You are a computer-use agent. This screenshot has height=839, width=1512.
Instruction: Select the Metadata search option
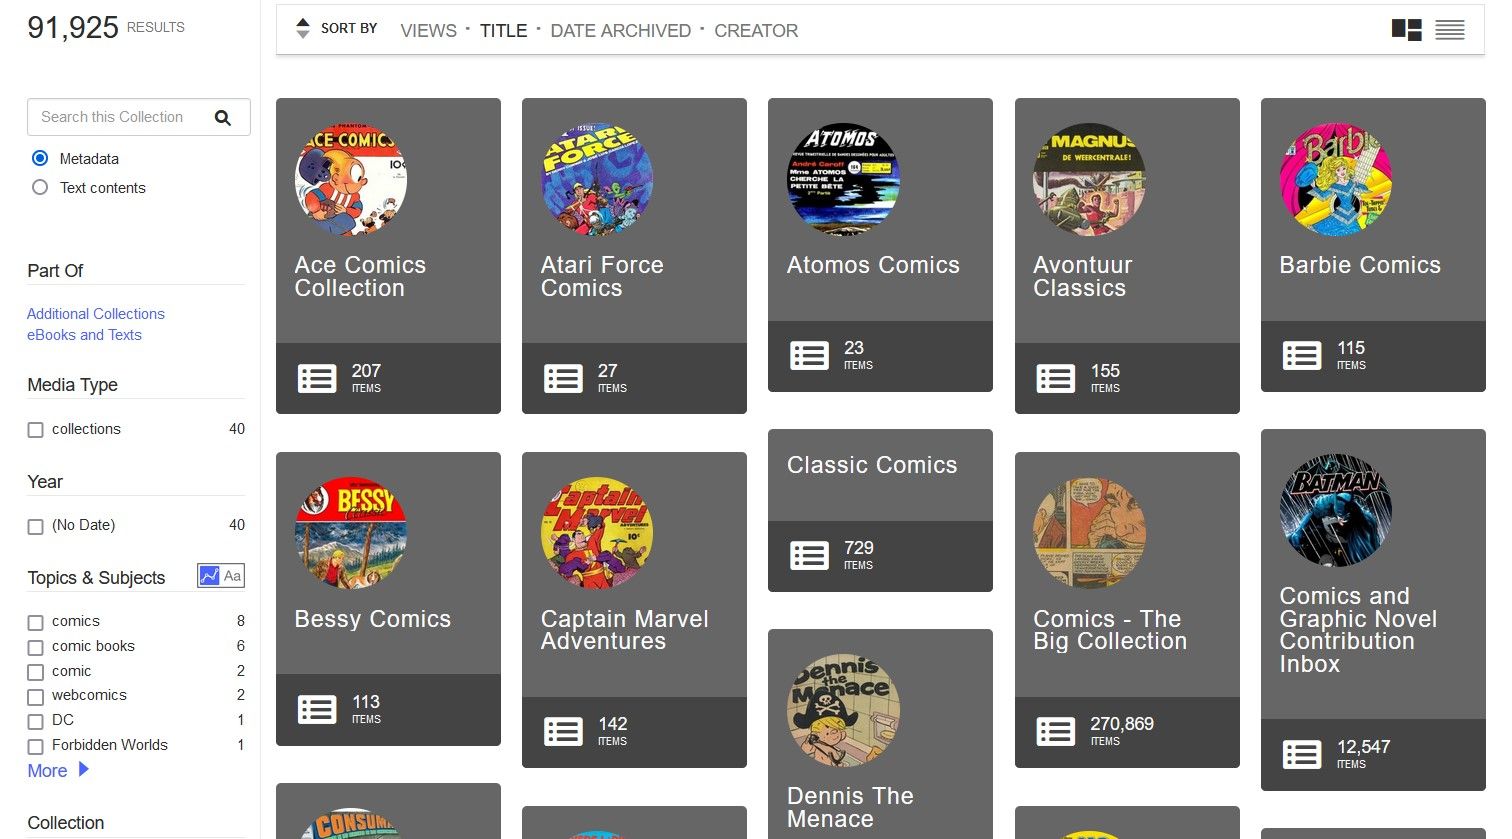pos(40,158)
